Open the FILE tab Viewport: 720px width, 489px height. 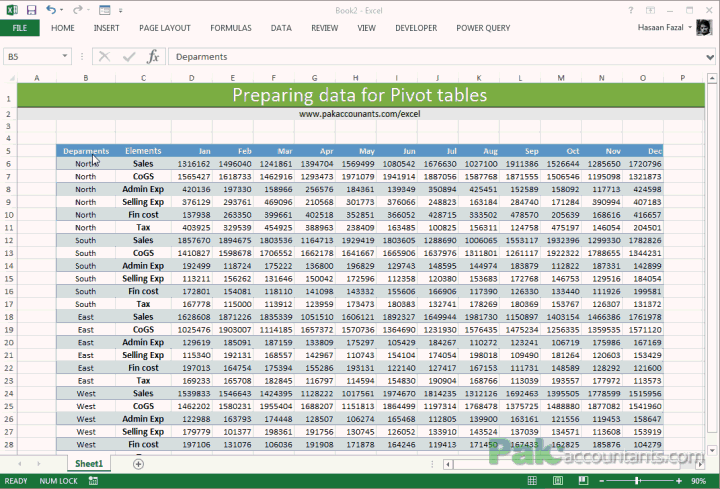19,28
